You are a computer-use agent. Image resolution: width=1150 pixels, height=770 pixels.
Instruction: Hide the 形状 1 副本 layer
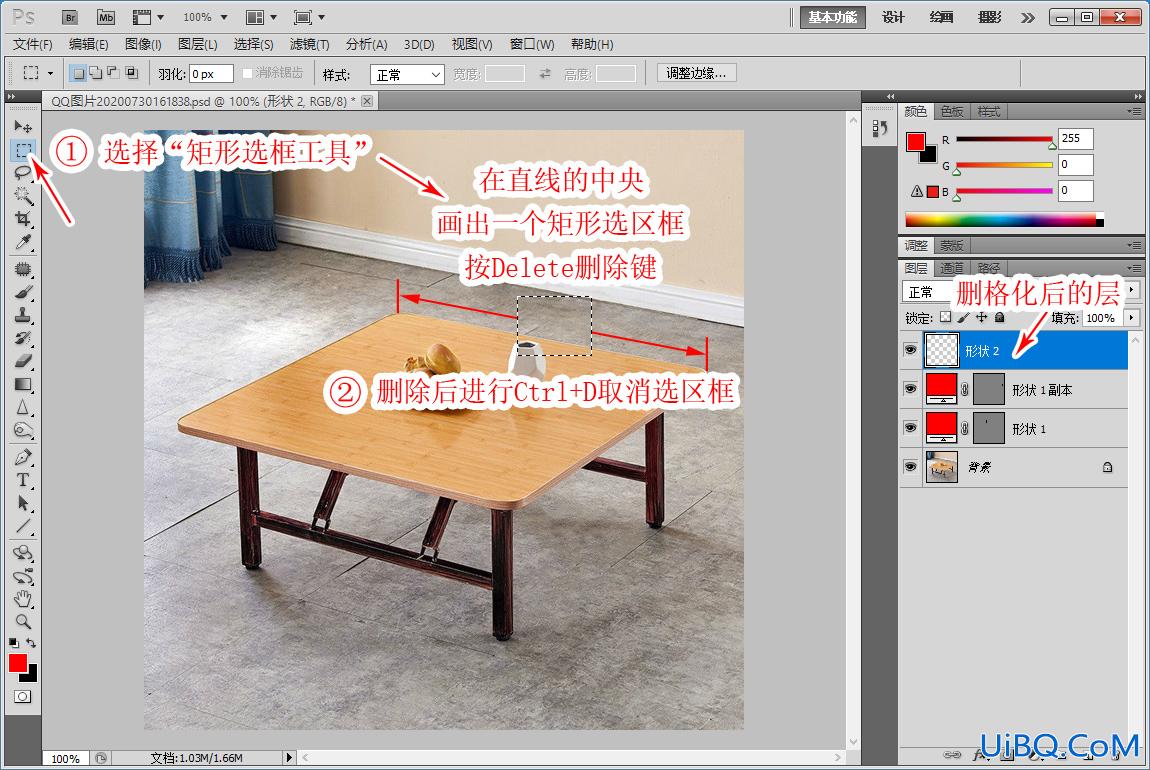point(910,389)
